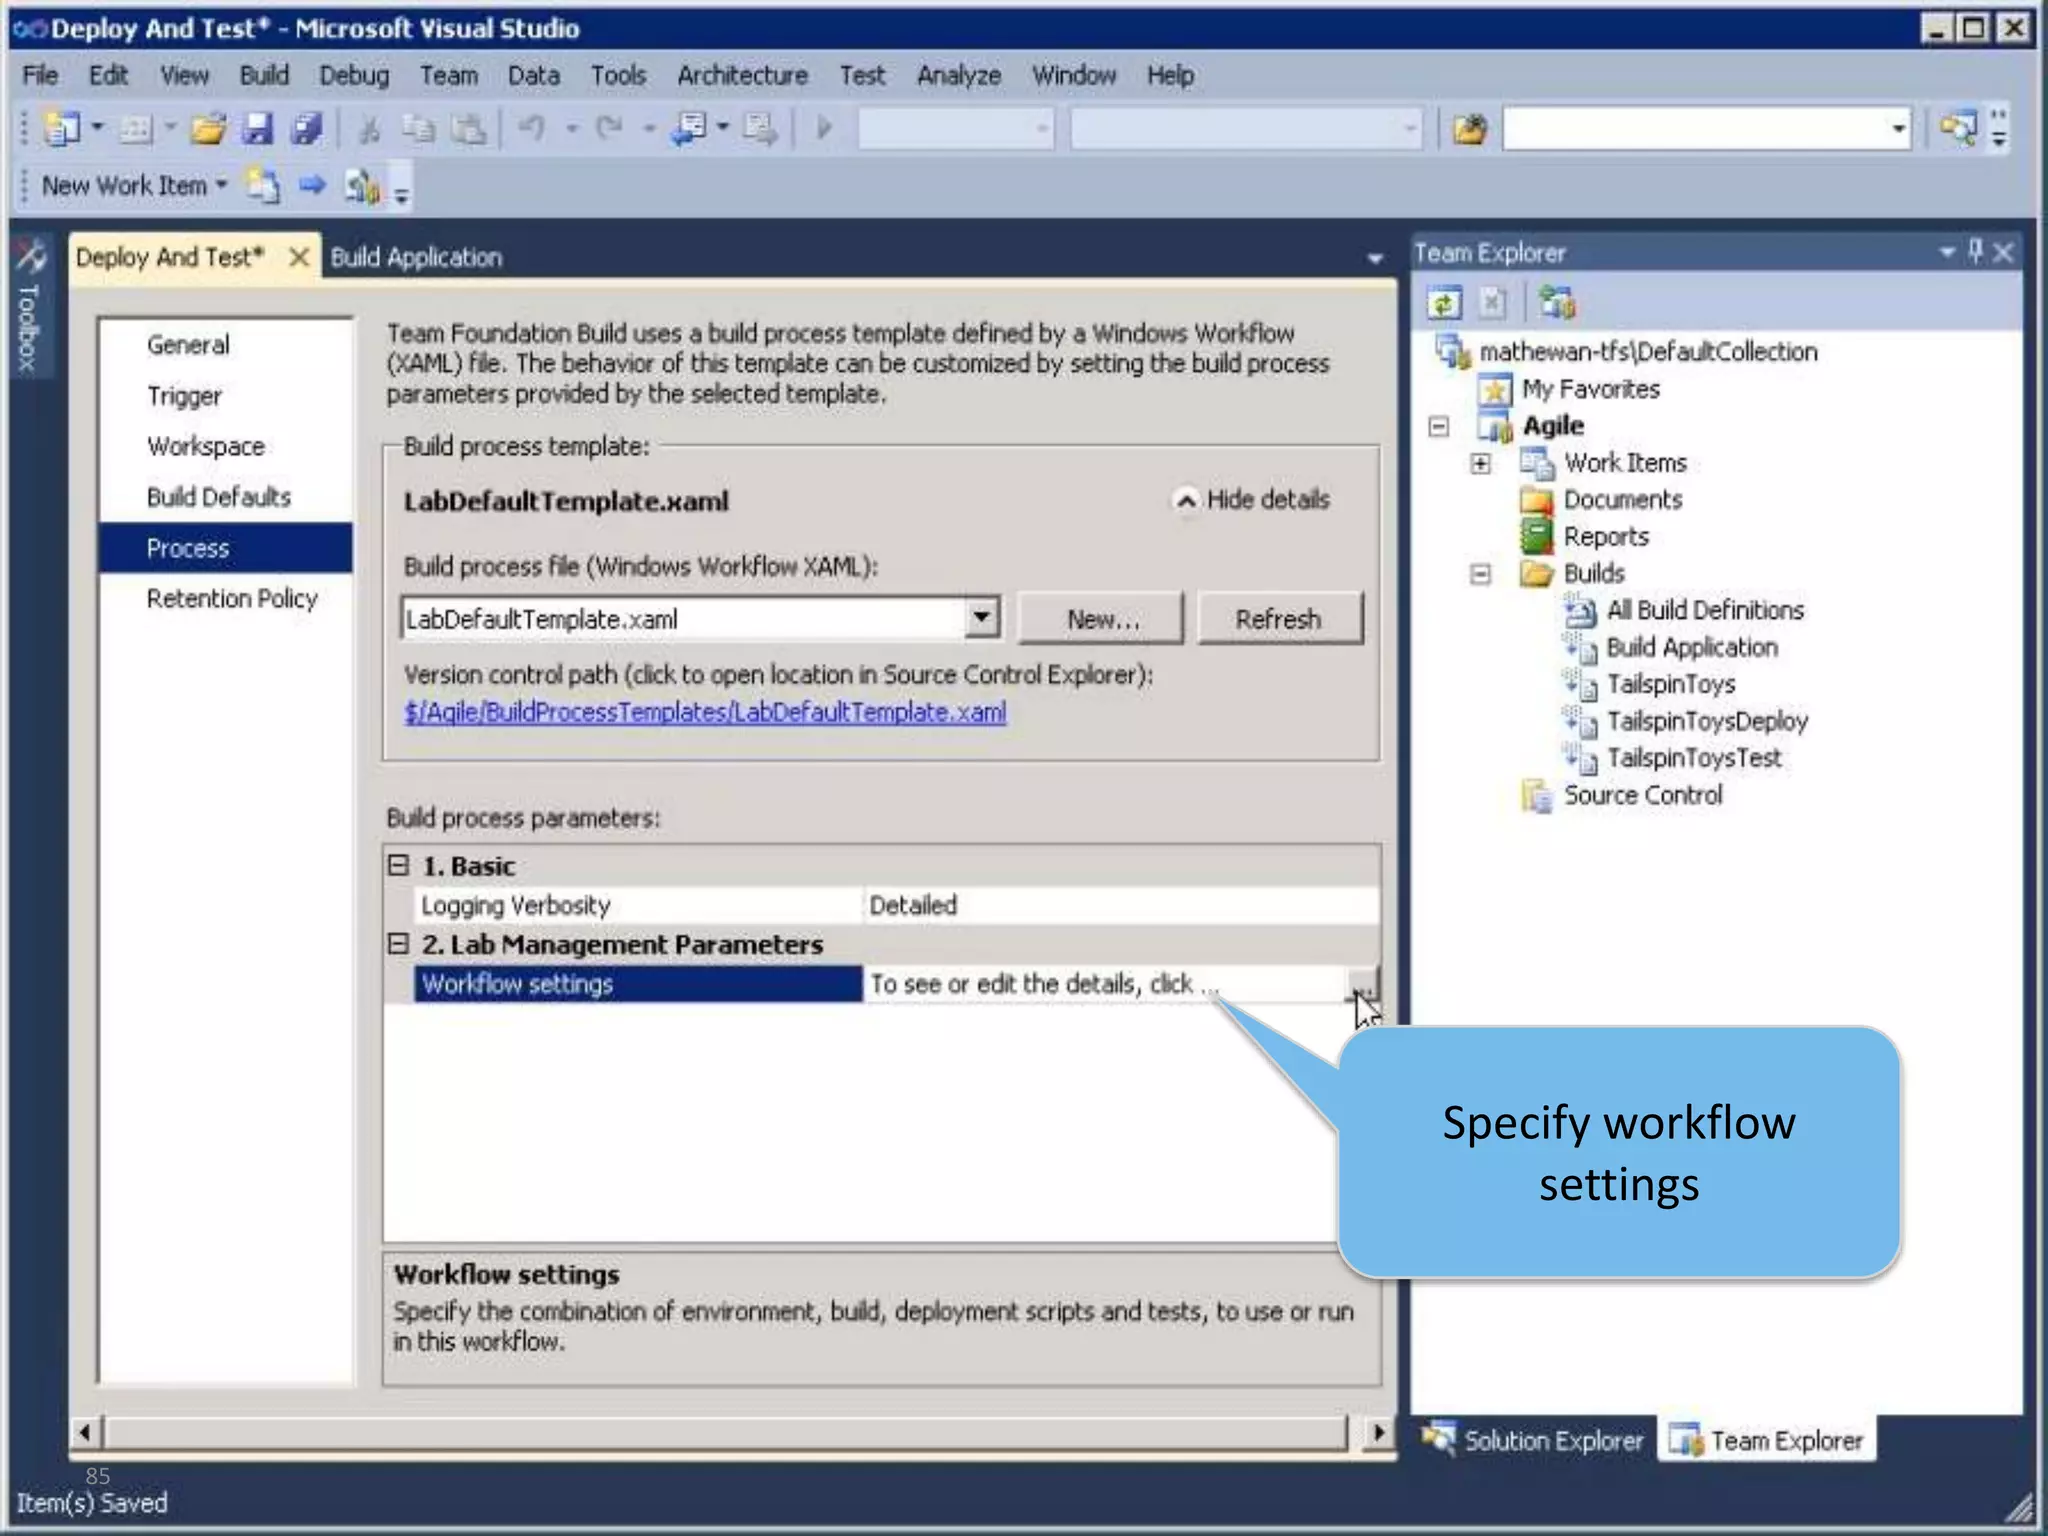Click the New... button
This screenshot has height=1536, width=2048.
1101,619
